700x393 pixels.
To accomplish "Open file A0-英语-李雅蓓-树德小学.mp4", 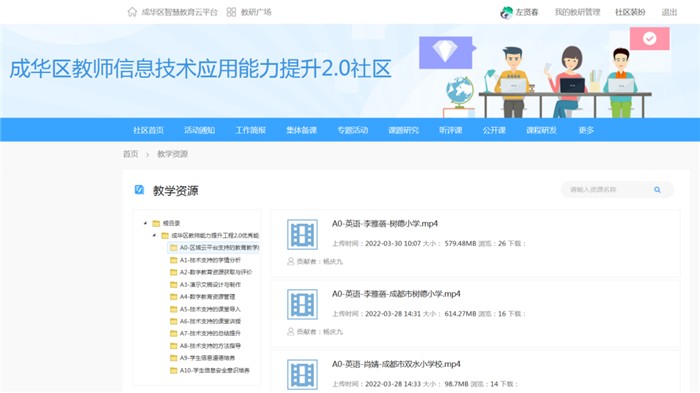I will pyautogui.click(x=385, y=224).
